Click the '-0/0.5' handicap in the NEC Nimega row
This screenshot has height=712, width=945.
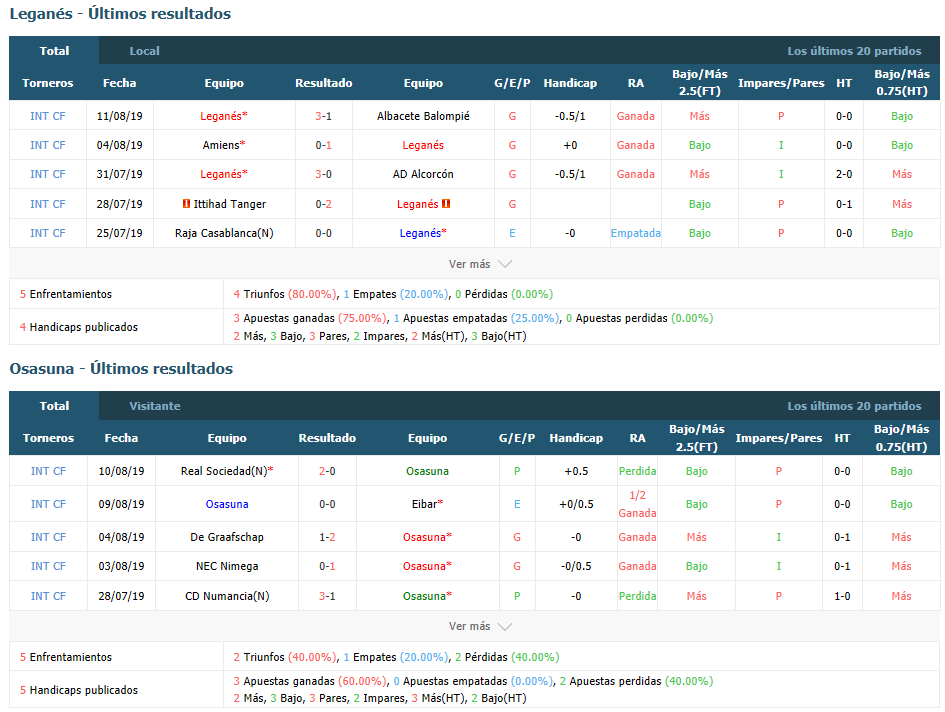coord(576,566)
